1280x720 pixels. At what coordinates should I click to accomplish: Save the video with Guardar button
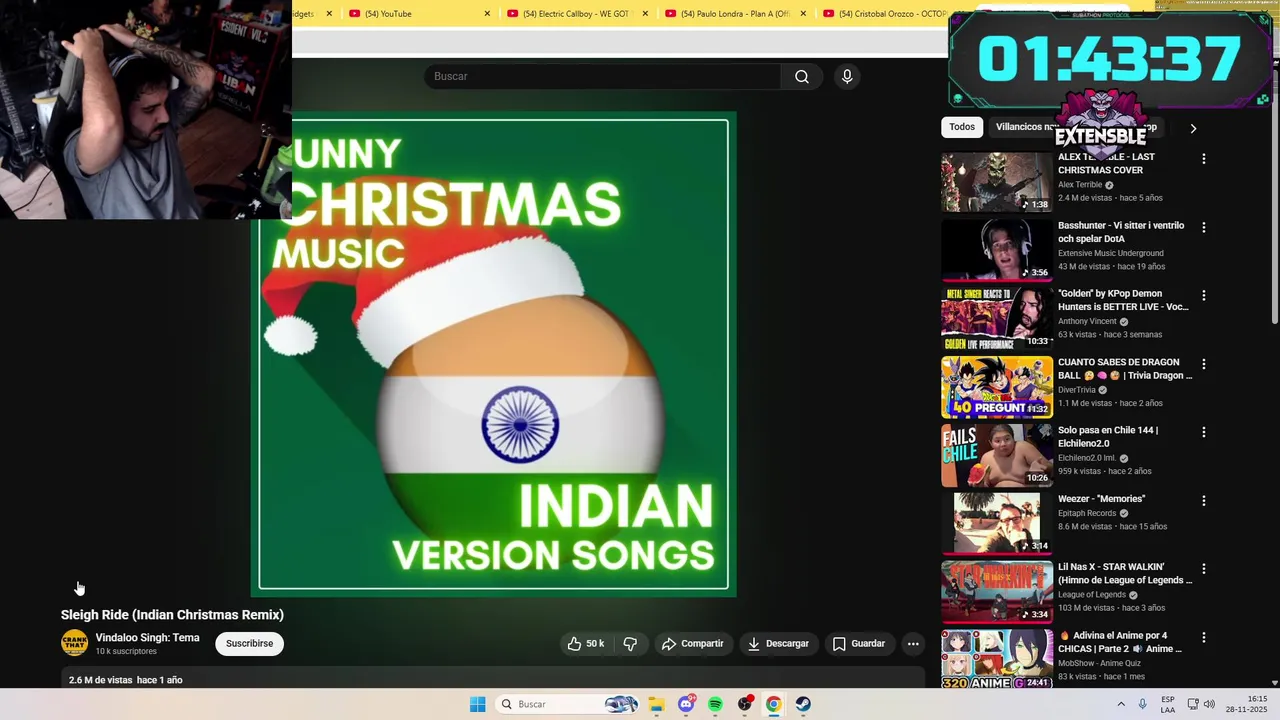tap(859, 644)
